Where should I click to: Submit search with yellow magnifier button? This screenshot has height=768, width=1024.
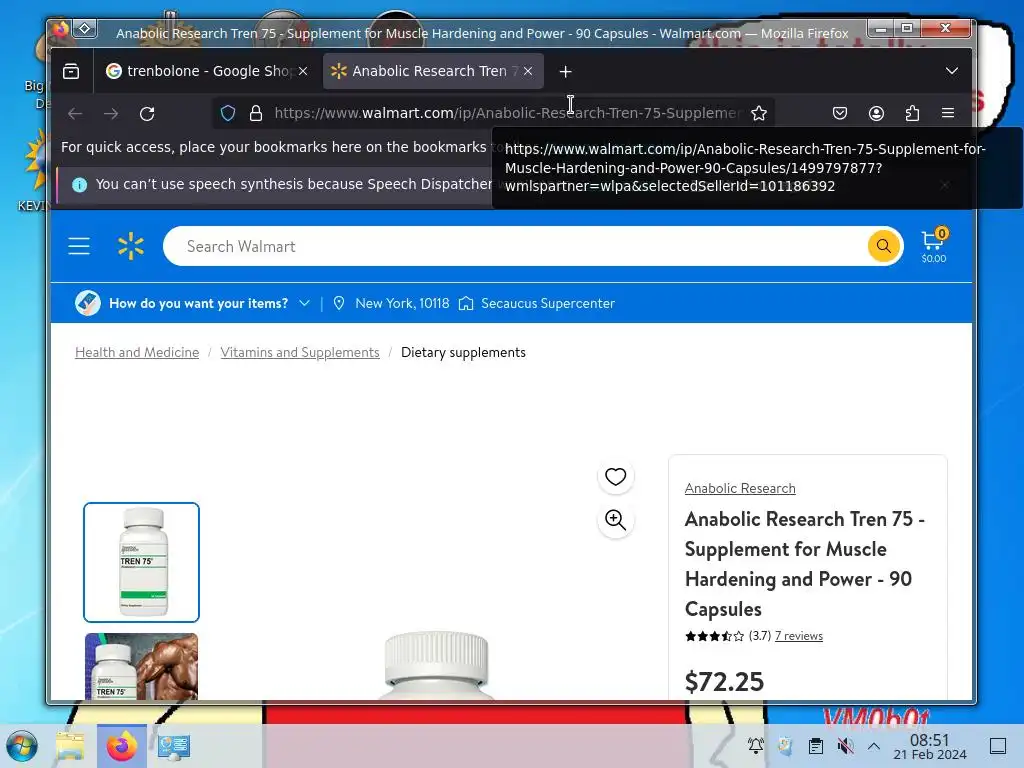[x=884, y=246]
